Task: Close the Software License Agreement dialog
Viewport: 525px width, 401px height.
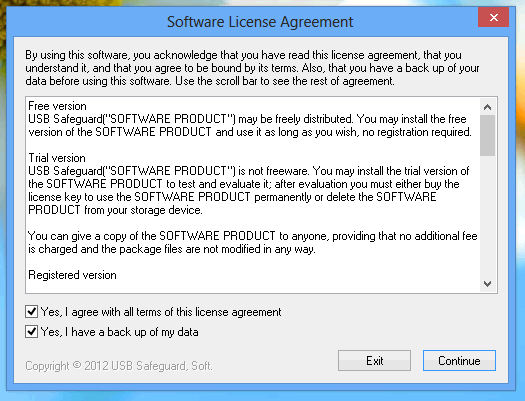Action: [x=493, y=17]
